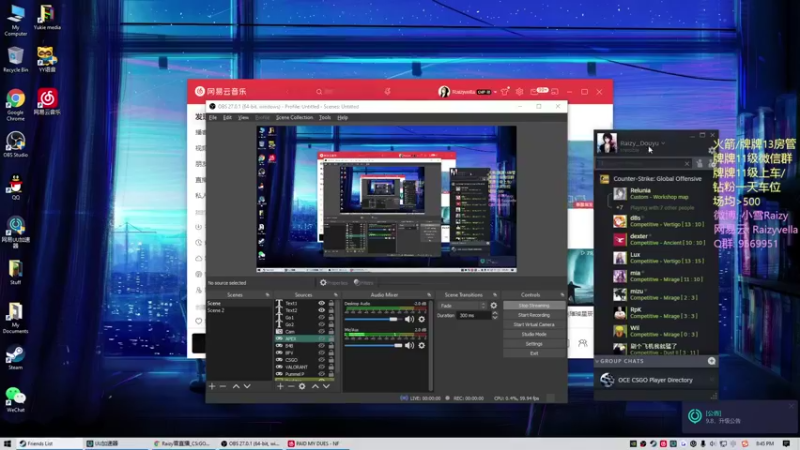The height and width of the screenshot is (450, 800).
Task: Open the File menu in OBS
Action: 213,118
